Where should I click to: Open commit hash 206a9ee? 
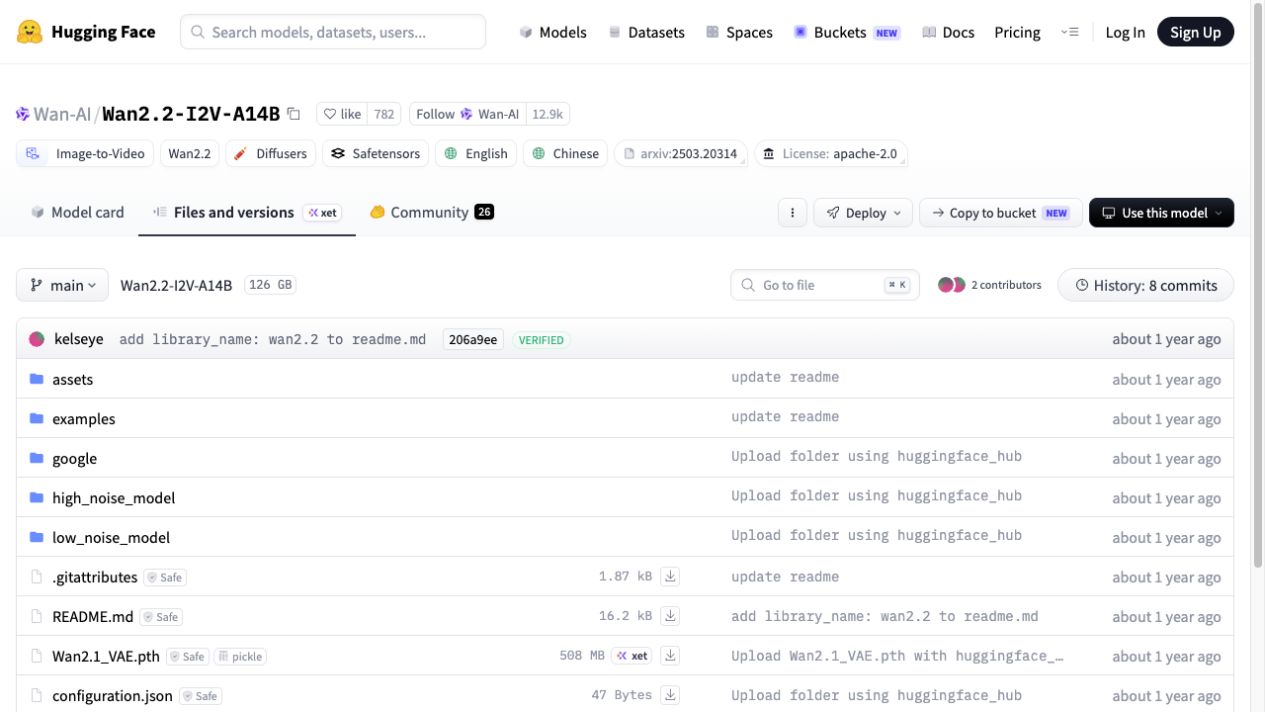tap(473, 340)
